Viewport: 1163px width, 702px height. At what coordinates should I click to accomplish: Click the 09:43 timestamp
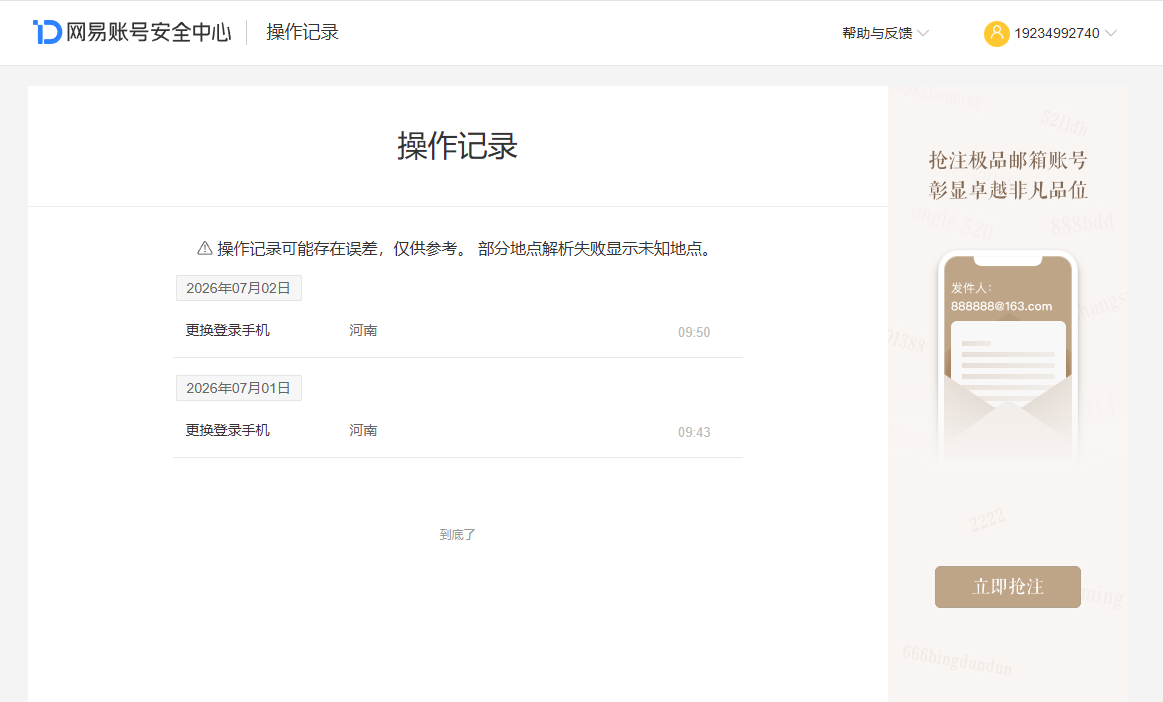point(693,433)
